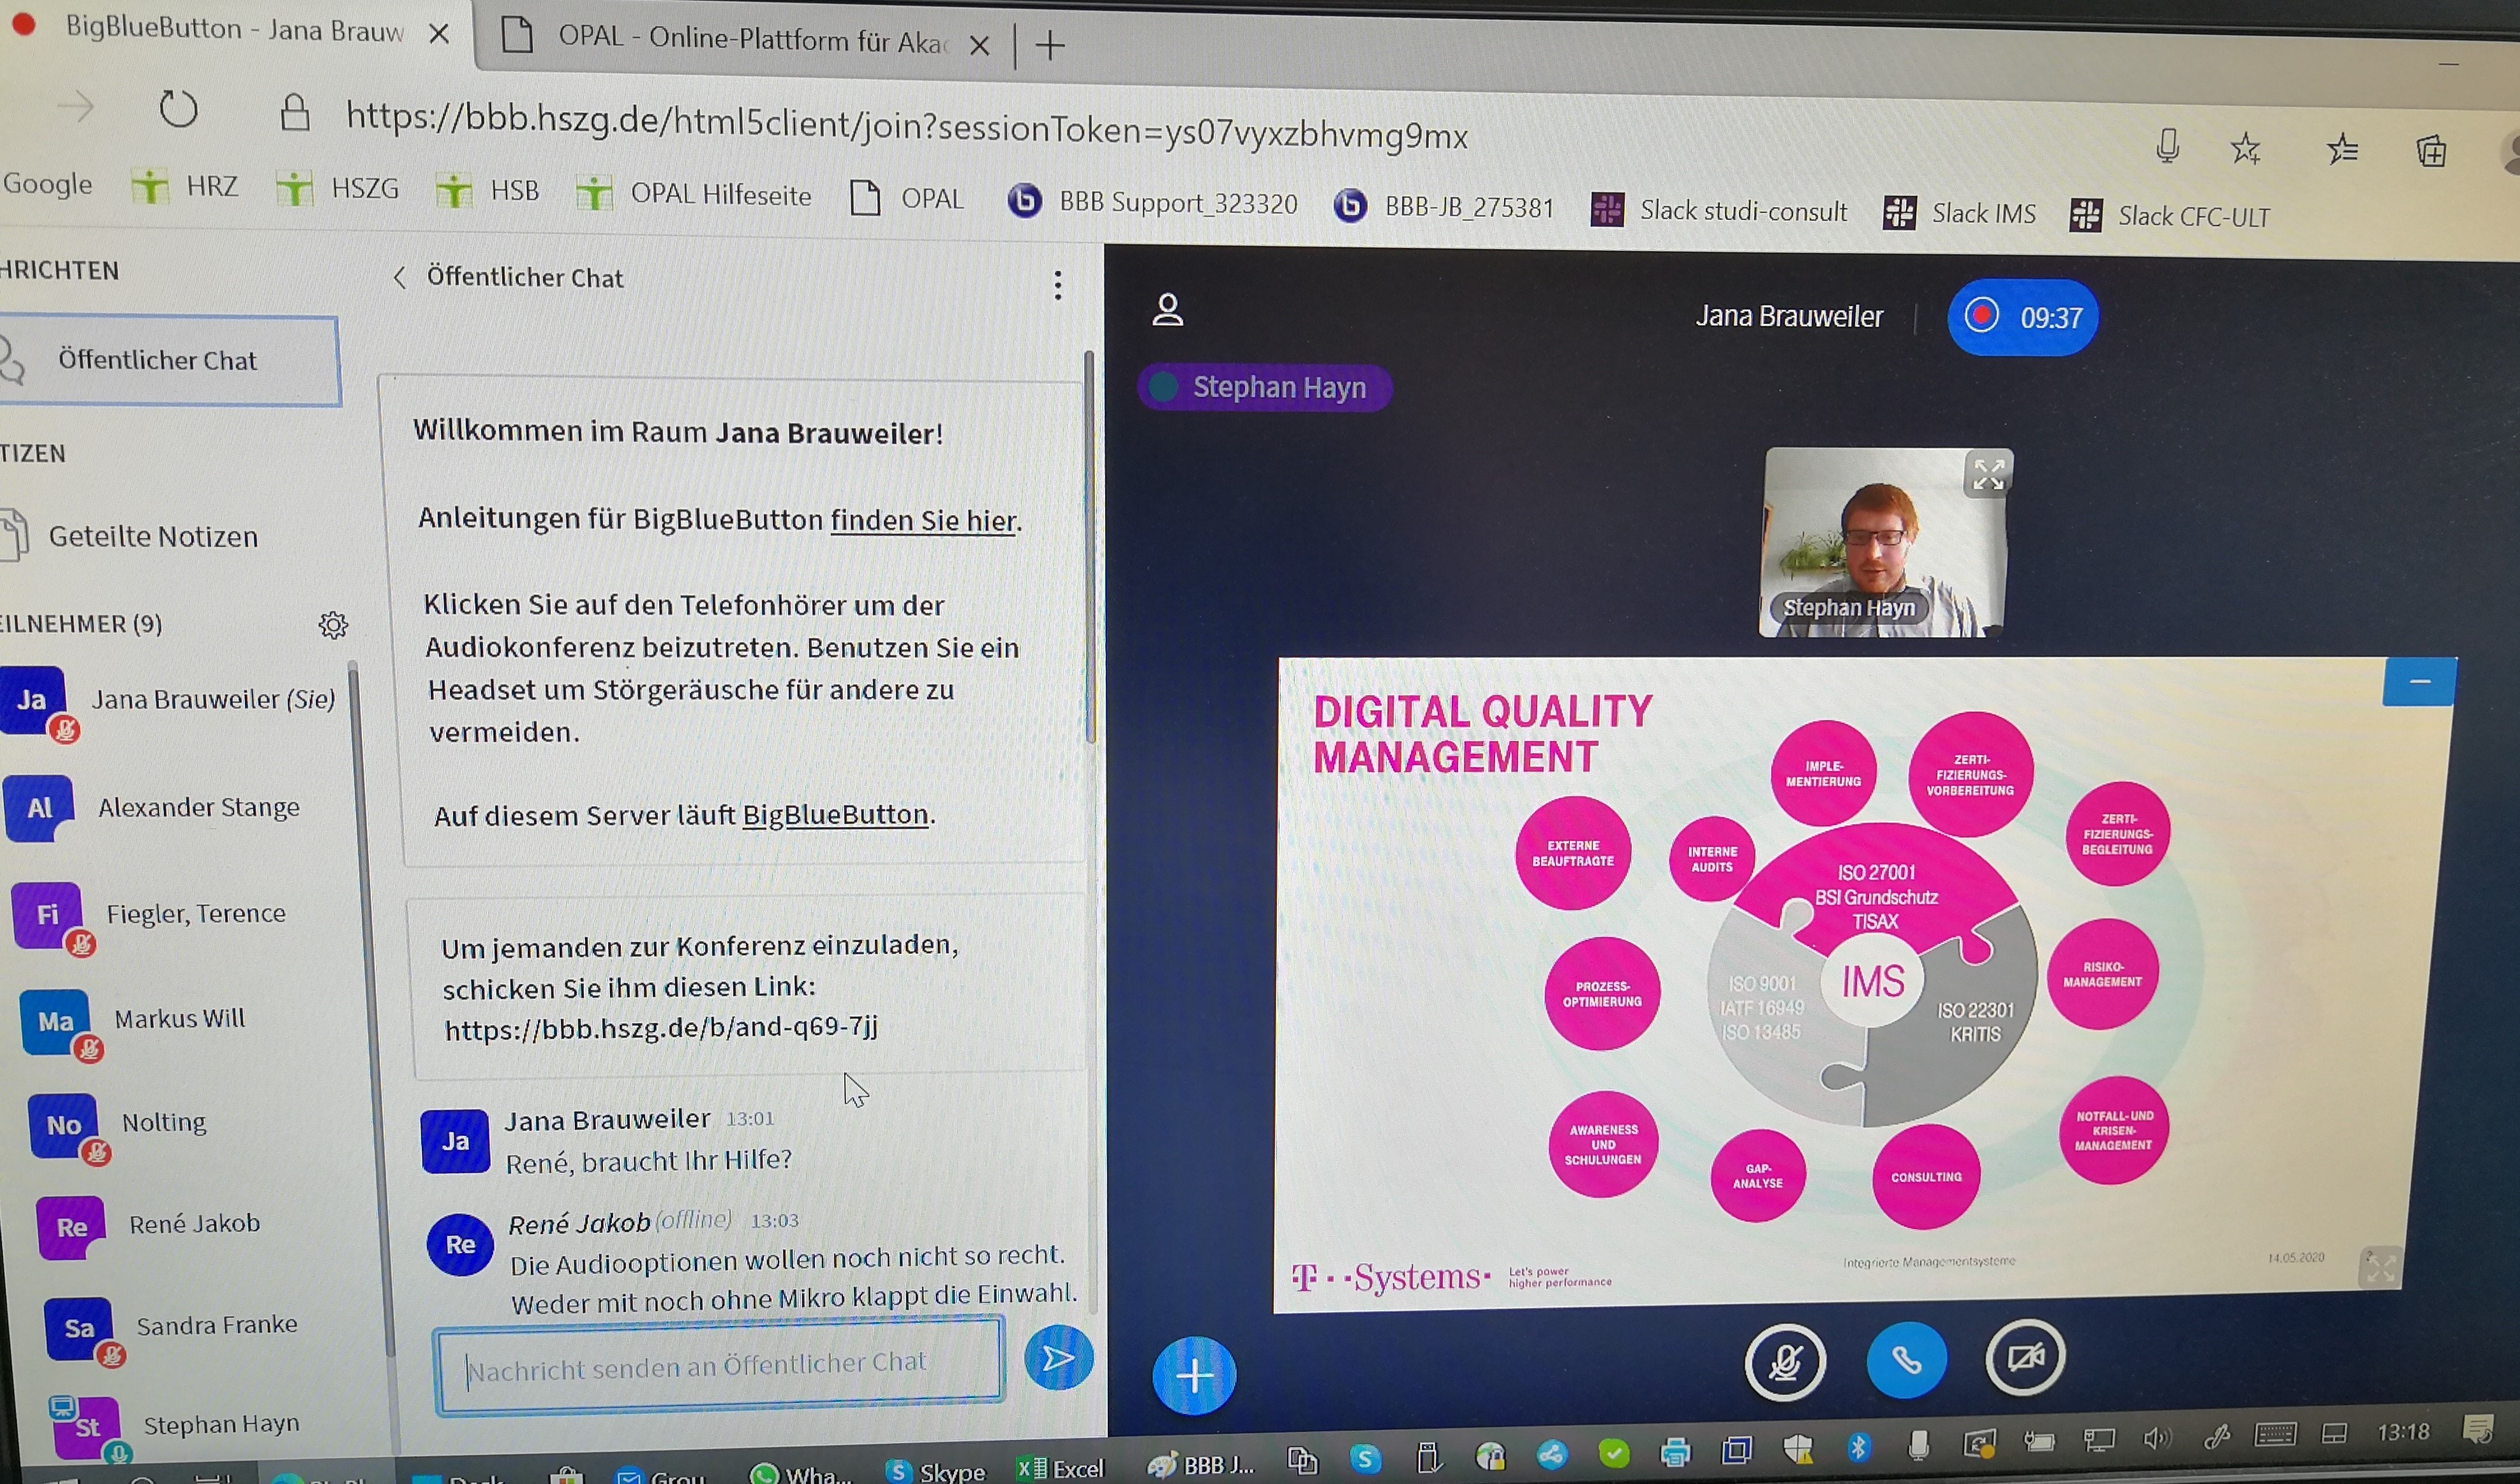Viewport: 2520px width, 1484px height.
Task: Minimize presentation with blue minus button
Action: click(x=2419, y=682)
